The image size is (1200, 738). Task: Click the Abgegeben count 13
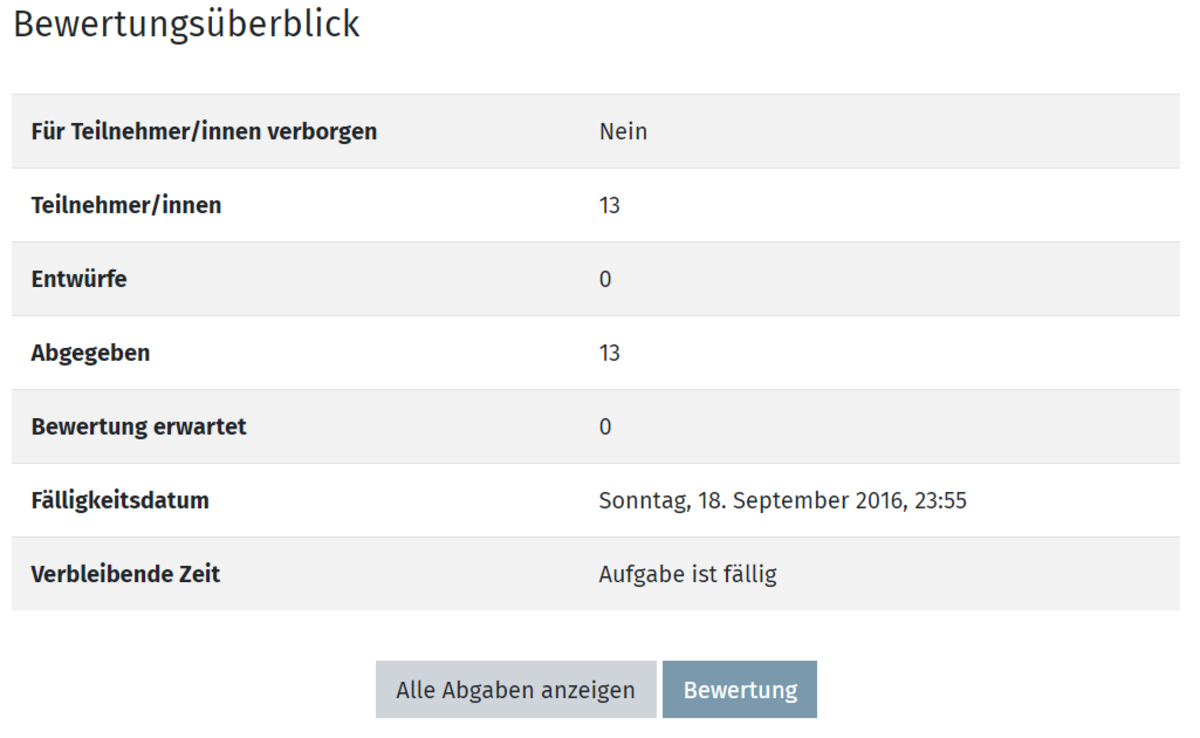609,353
